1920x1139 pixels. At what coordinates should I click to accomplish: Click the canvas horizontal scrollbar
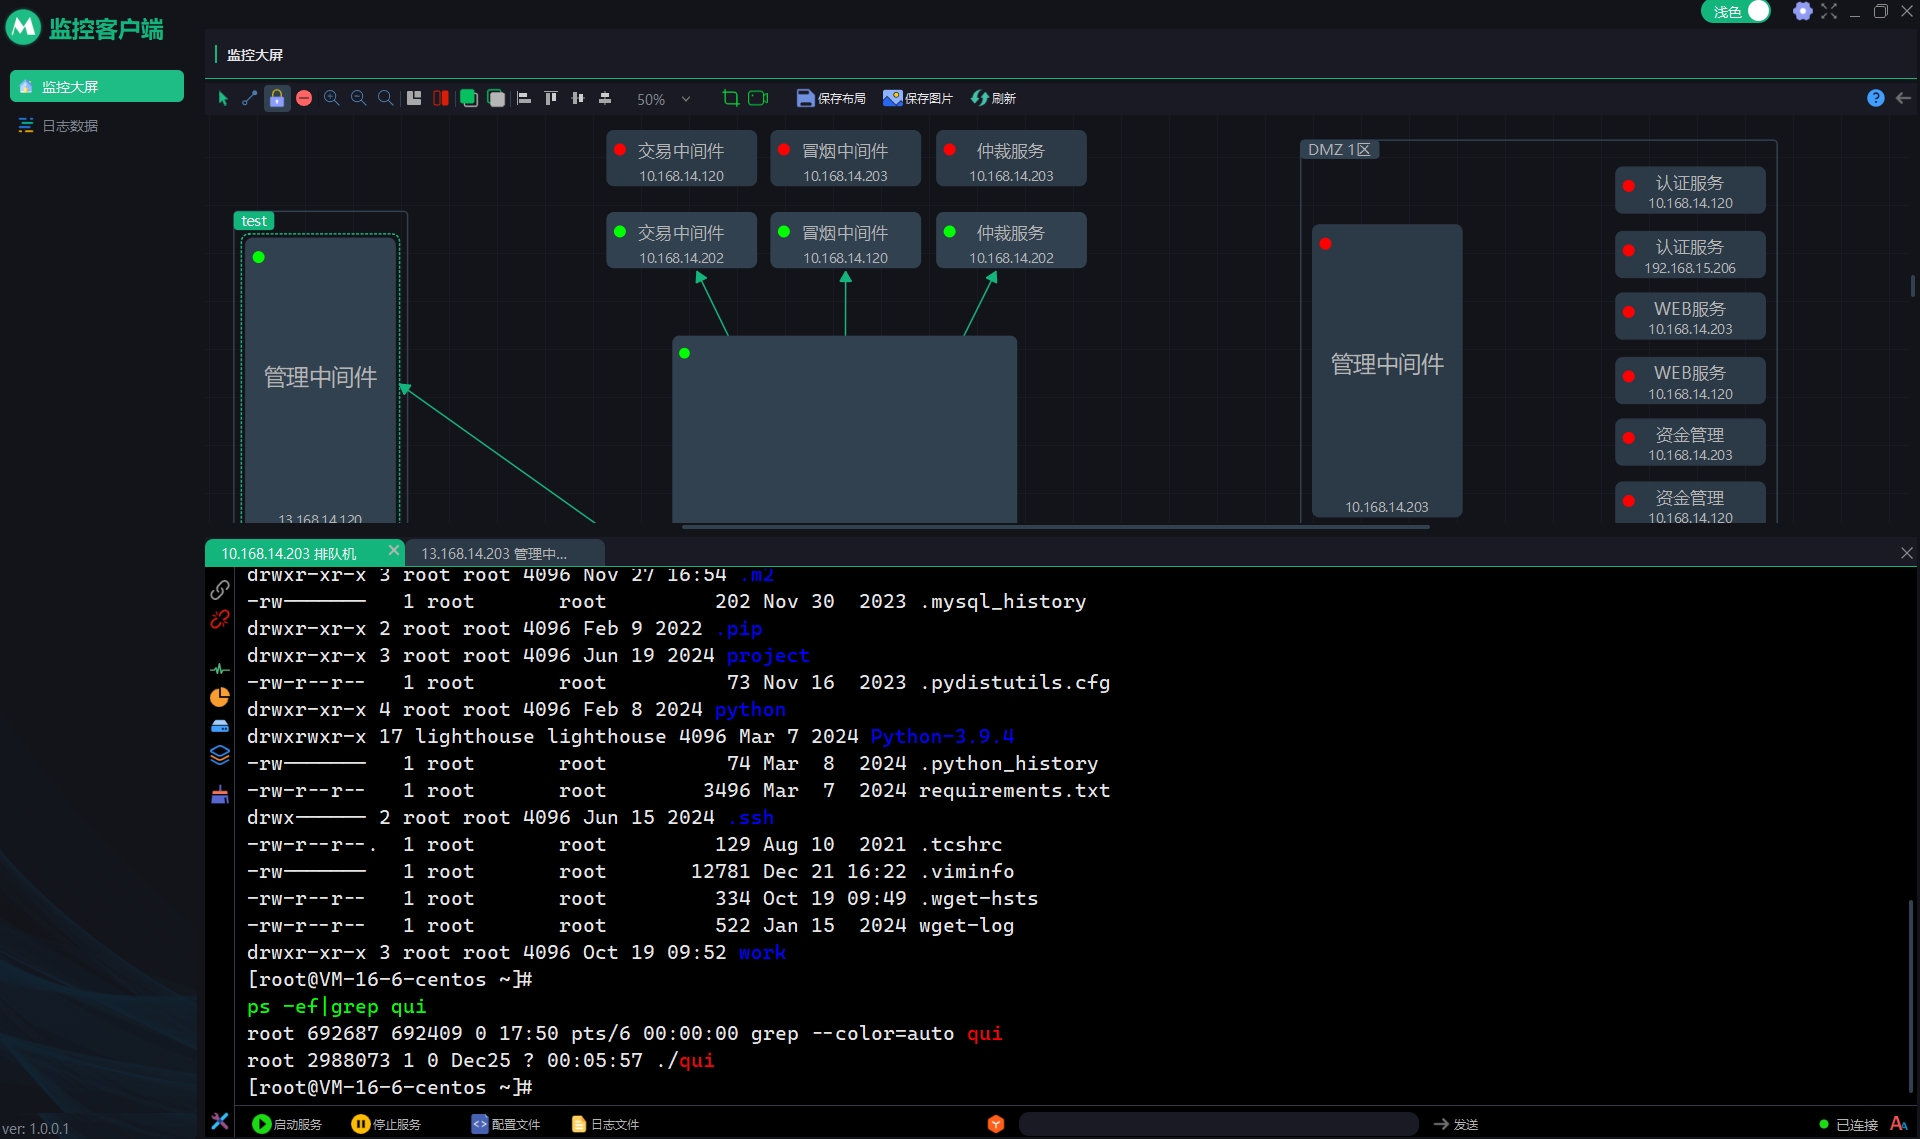point(1055,527)
